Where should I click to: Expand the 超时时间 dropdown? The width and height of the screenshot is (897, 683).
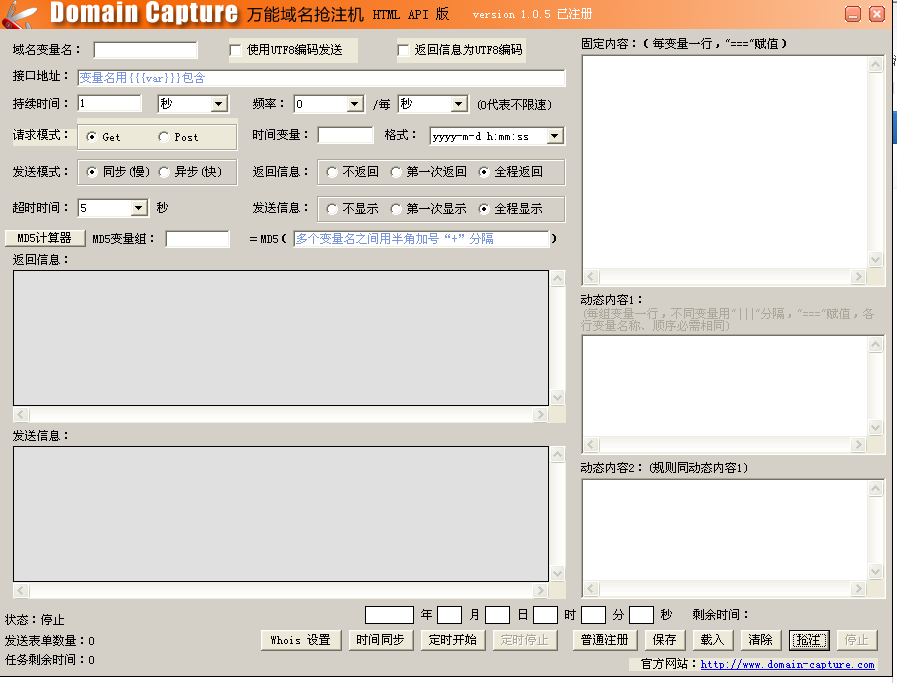click(139, 208)
